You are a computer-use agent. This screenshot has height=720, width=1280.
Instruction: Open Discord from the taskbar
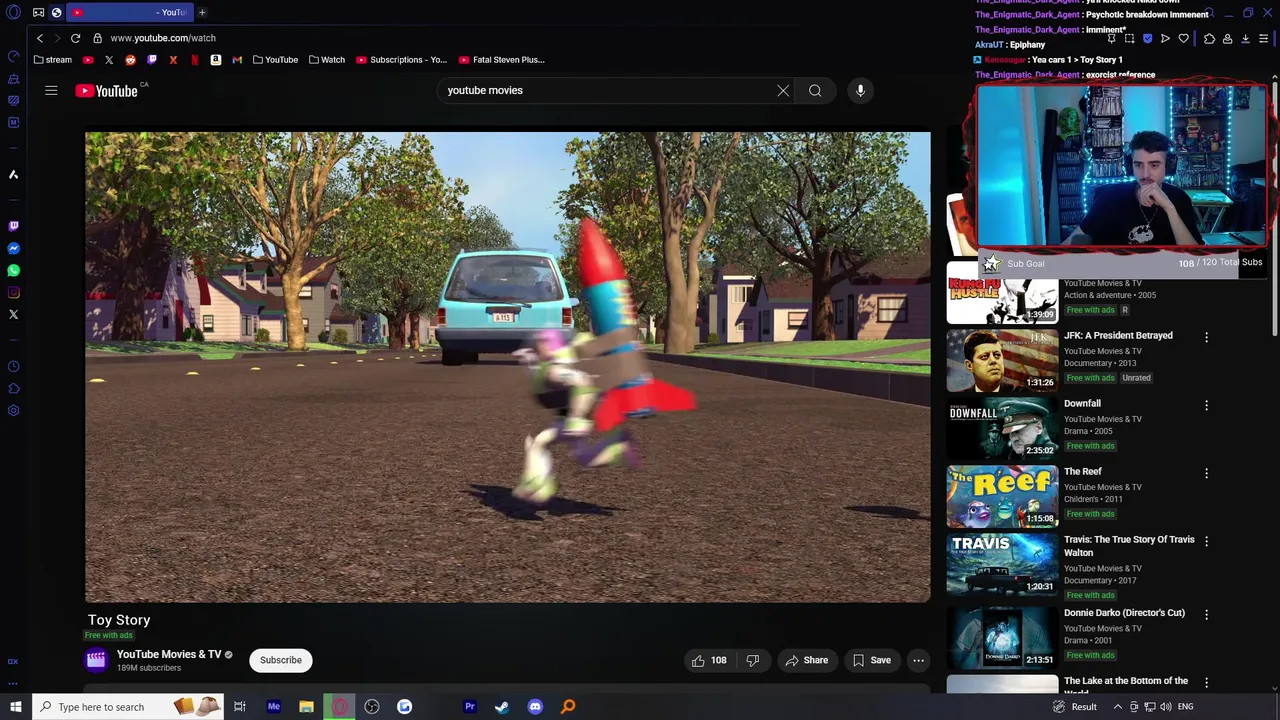535,707
